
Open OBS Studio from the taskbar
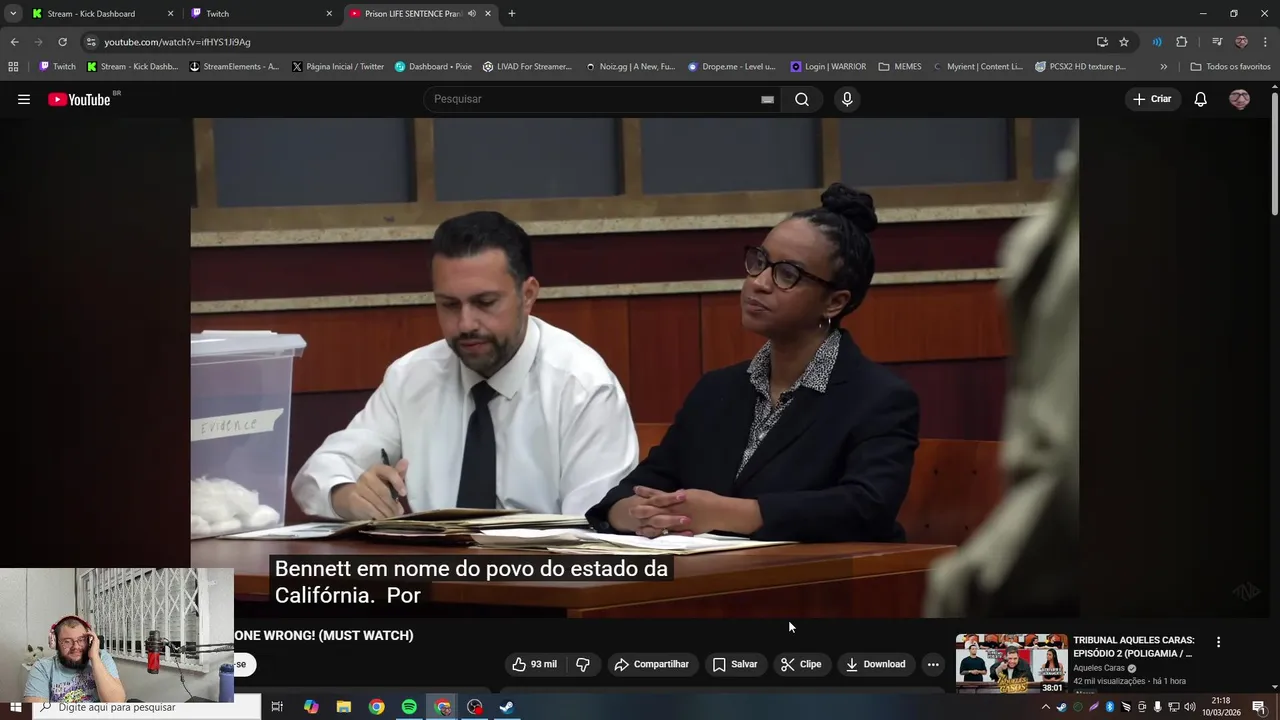[475, 707]
